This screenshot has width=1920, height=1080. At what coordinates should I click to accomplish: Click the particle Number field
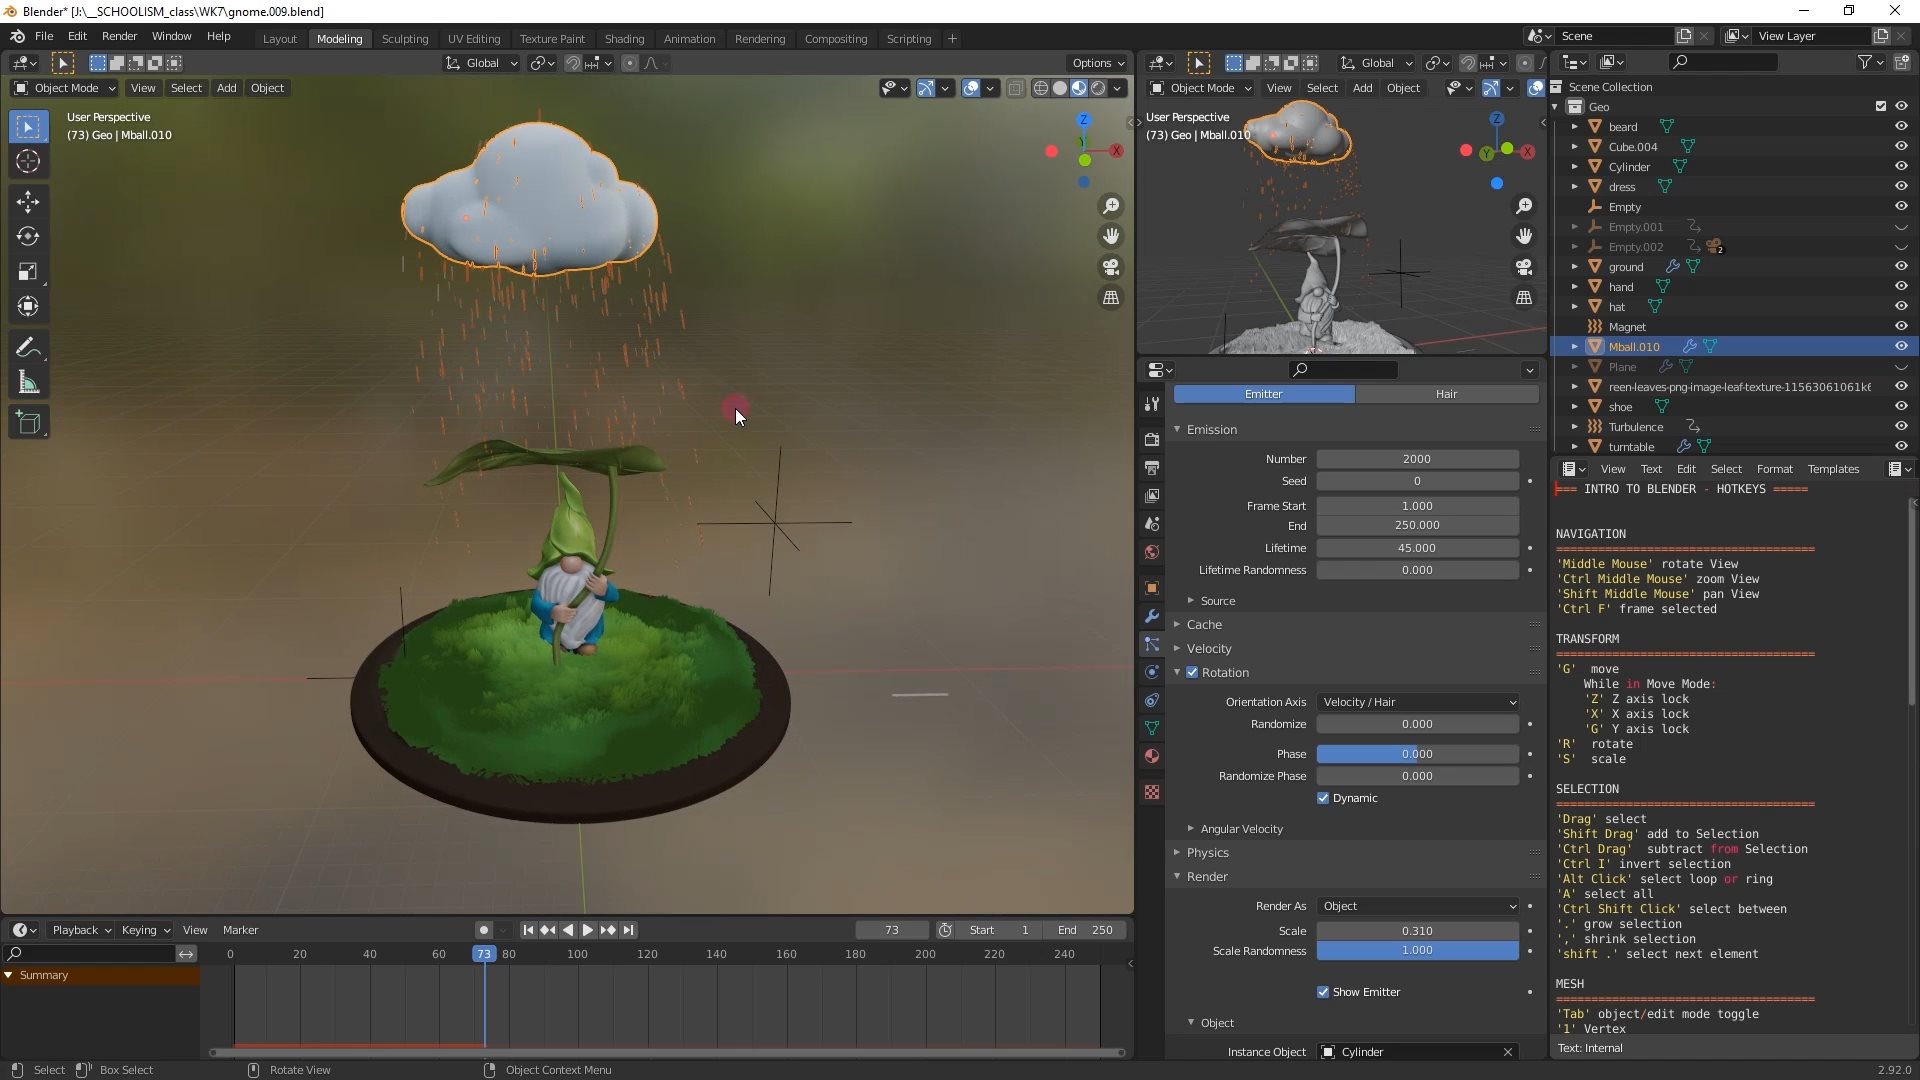click(x=1417, y=459)
